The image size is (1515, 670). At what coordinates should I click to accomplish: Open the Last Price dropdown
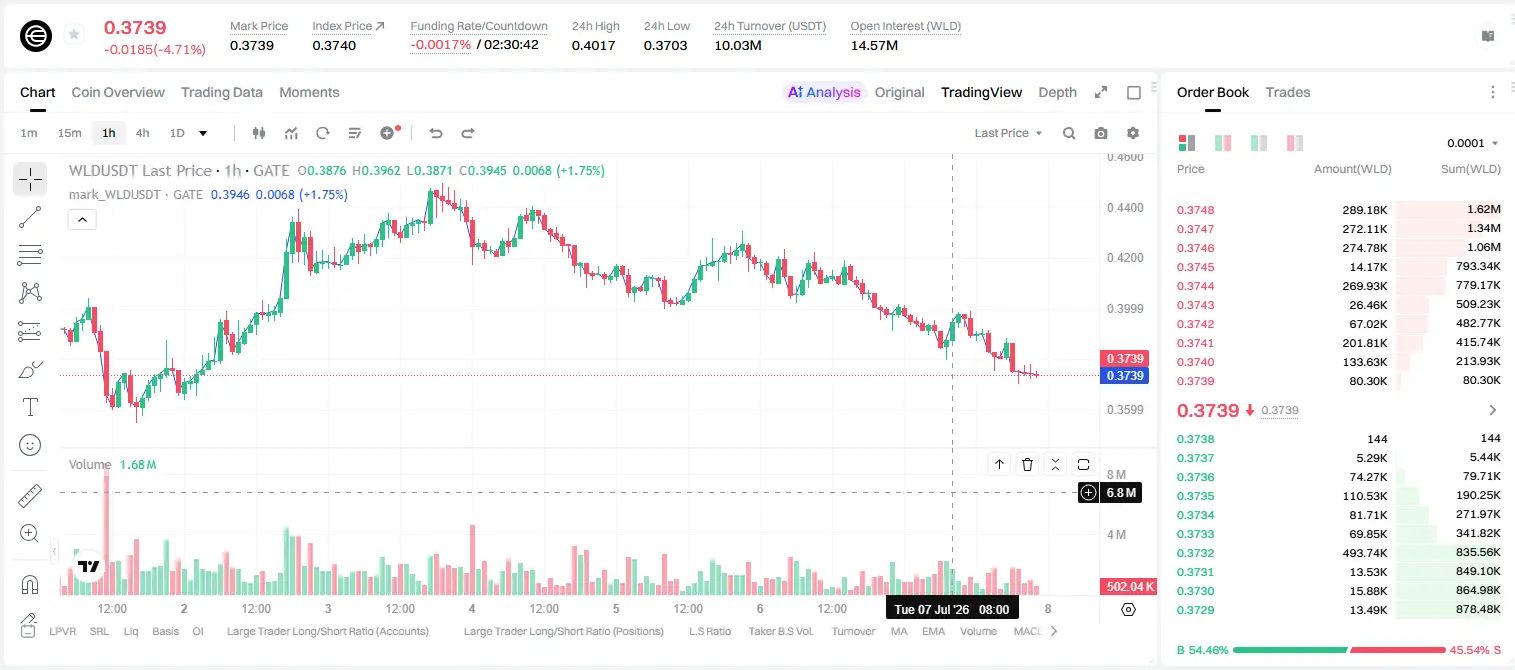pyautogui.click(x=1008, y=133)
